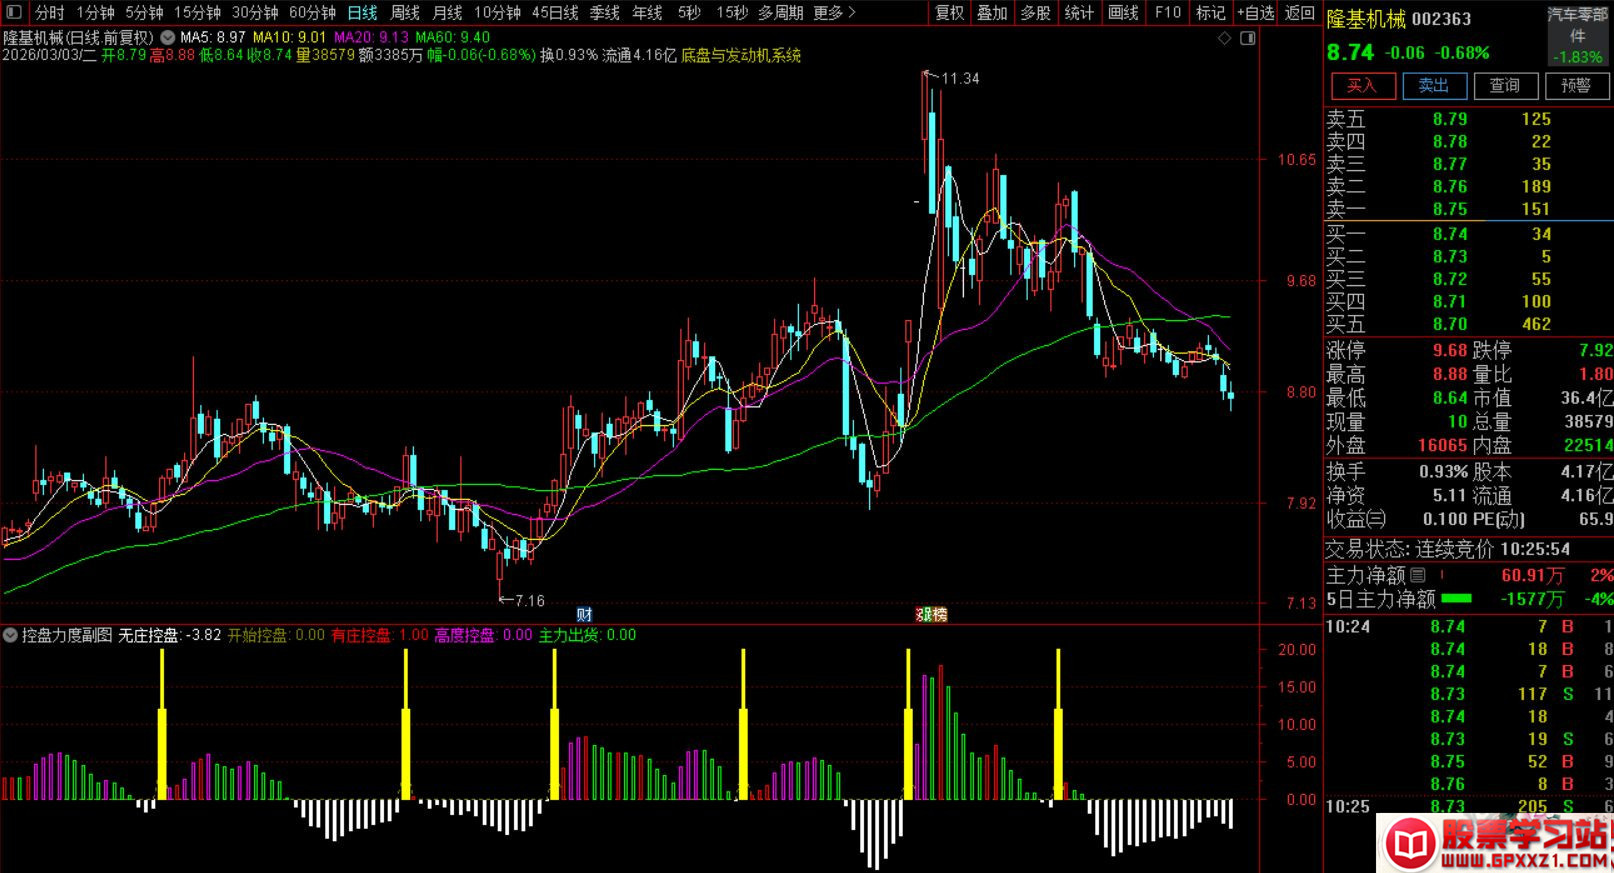Click the 强榜 ranking marker icon
Image resolution: width=1614 pixels, height=873 pixels.
[x=932, y=614]
